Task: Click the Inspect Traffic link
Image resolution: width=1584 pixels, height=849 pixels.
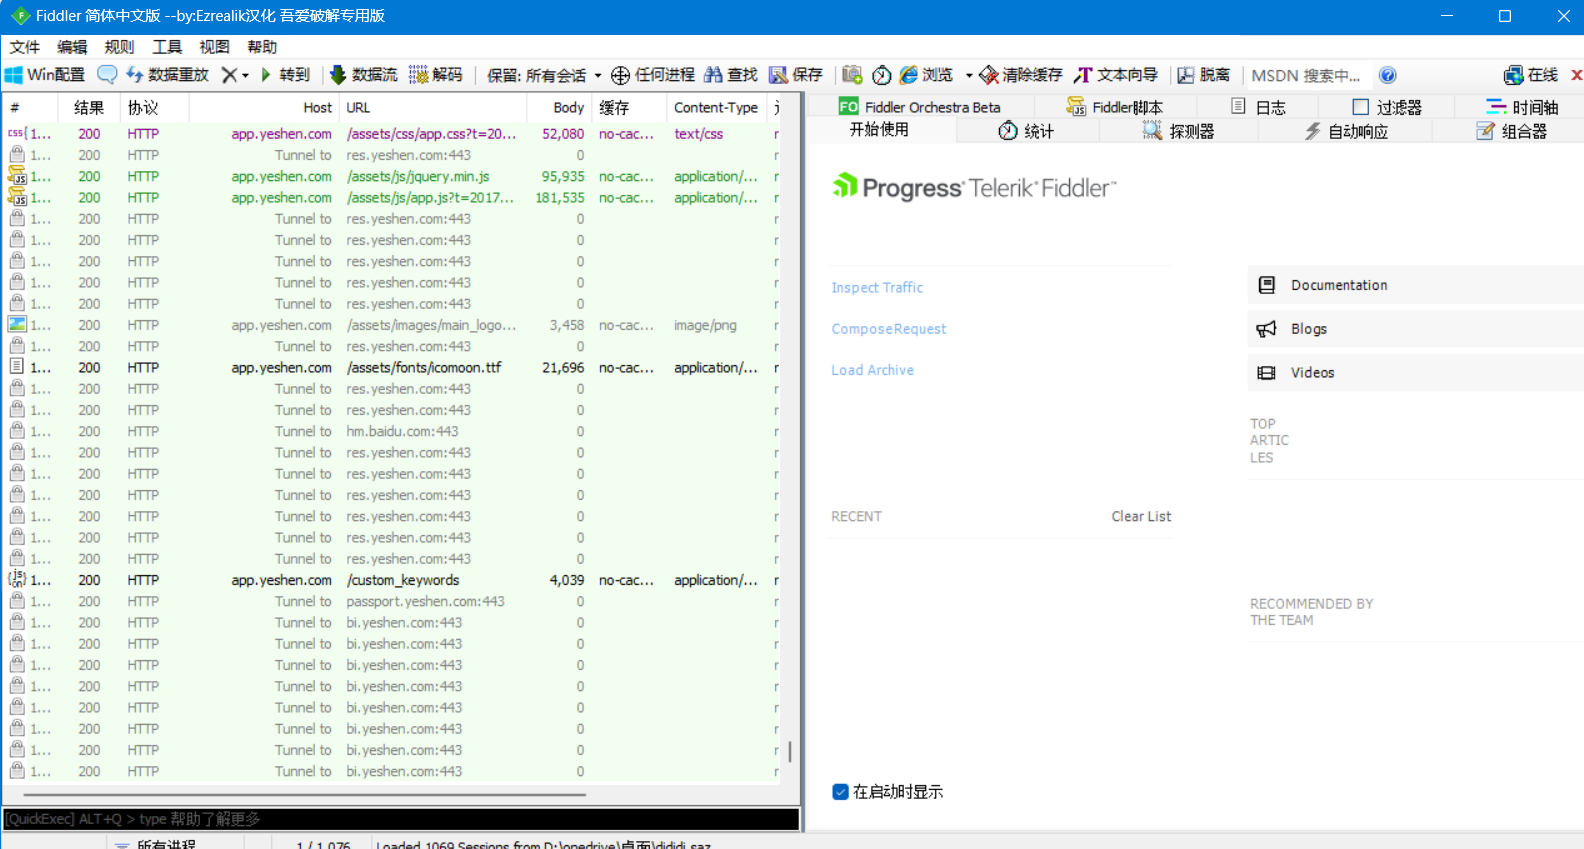Action: pyautogui.click(x=877, y=287)
